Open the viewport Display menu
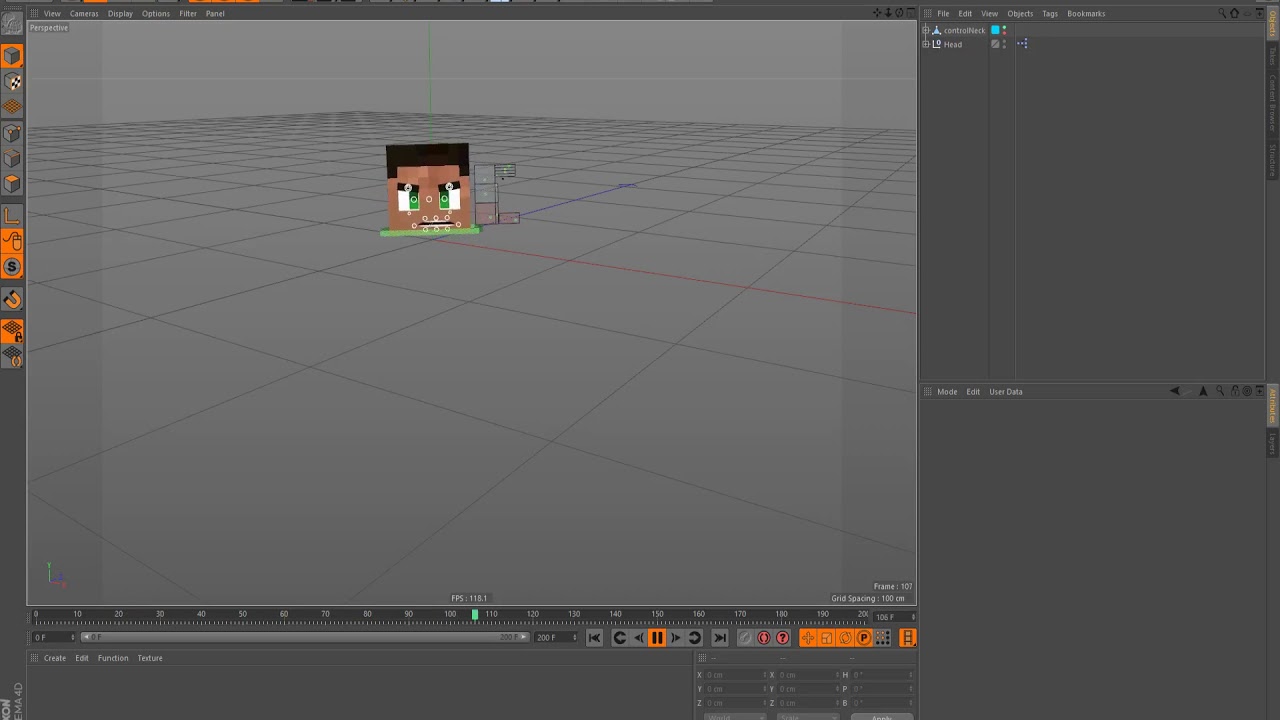 (x=120, y=13)
